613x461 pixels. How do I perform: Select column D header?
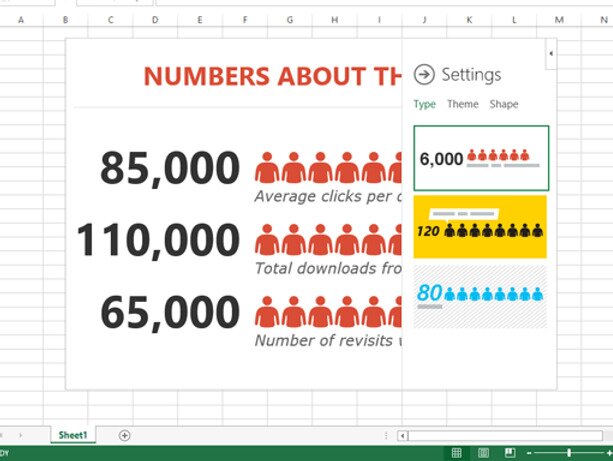point(154,19)
